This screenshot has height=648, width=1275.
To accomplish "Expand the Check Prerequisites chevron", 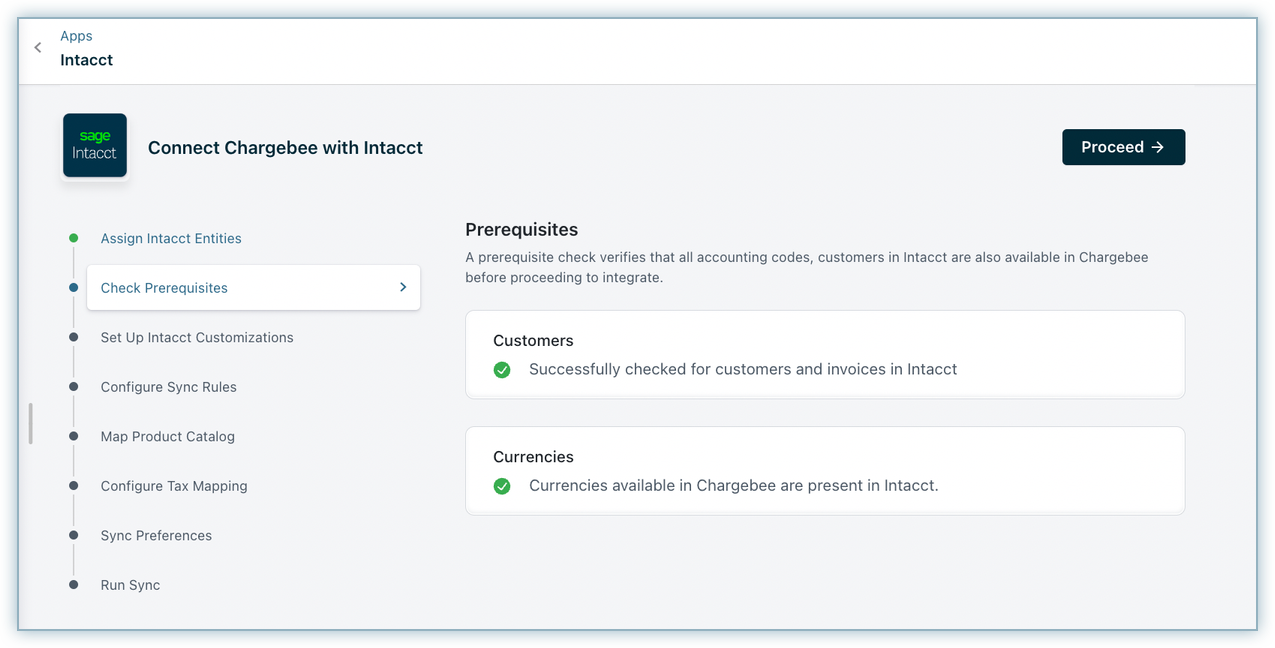I will click(403, 287).
